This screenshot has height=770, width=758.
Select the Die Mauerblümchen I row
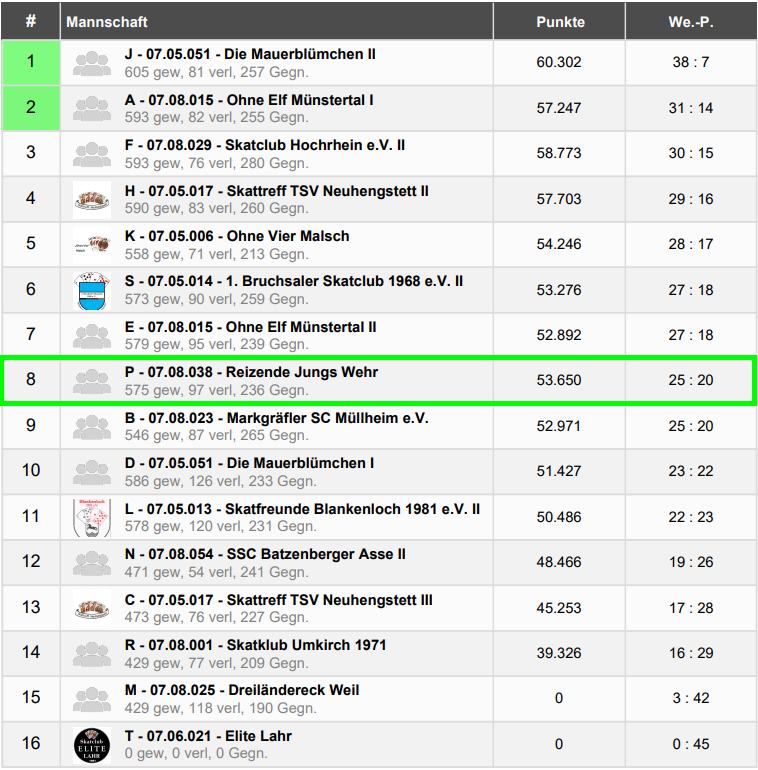click(x=379, y=471)
